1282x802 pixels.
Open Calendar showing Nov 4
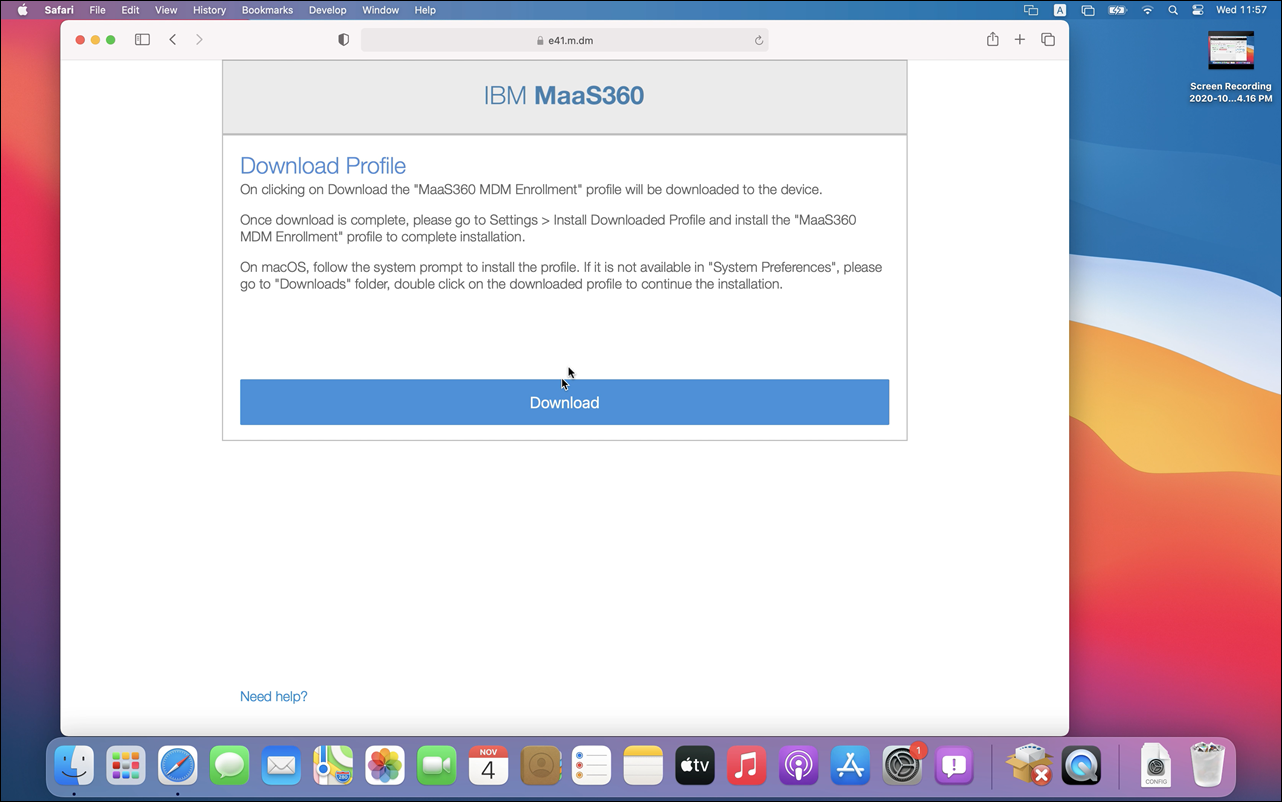click(x=488, y=766)
